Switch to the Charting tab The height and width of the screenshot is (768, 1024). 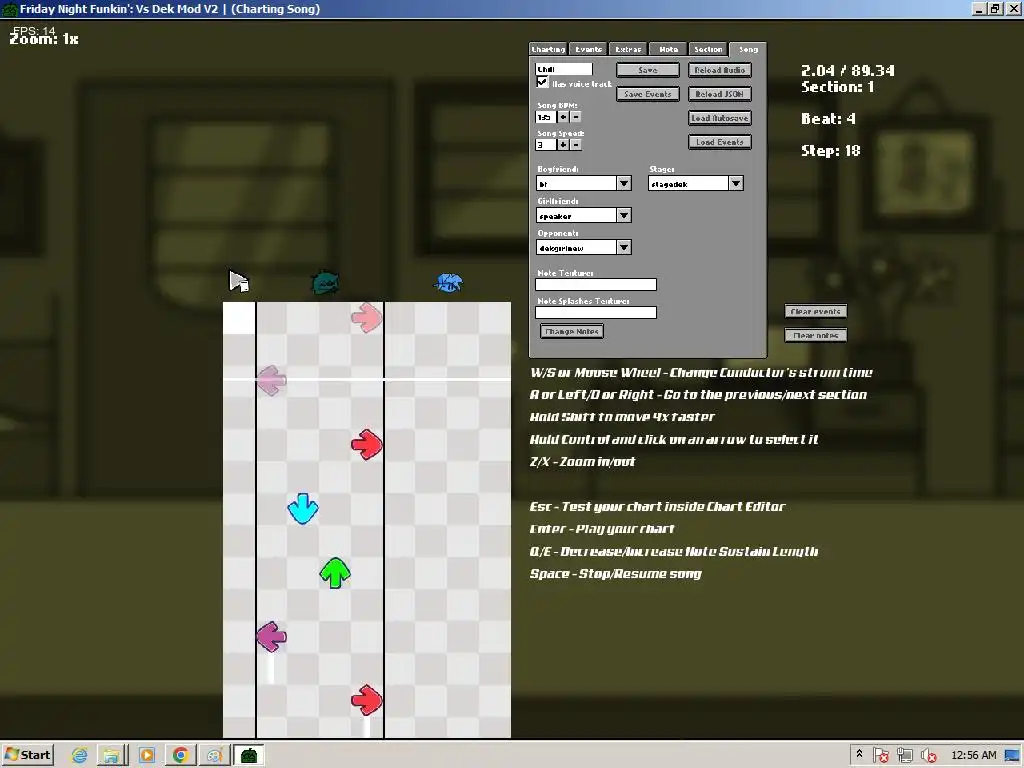coord(548,49)
